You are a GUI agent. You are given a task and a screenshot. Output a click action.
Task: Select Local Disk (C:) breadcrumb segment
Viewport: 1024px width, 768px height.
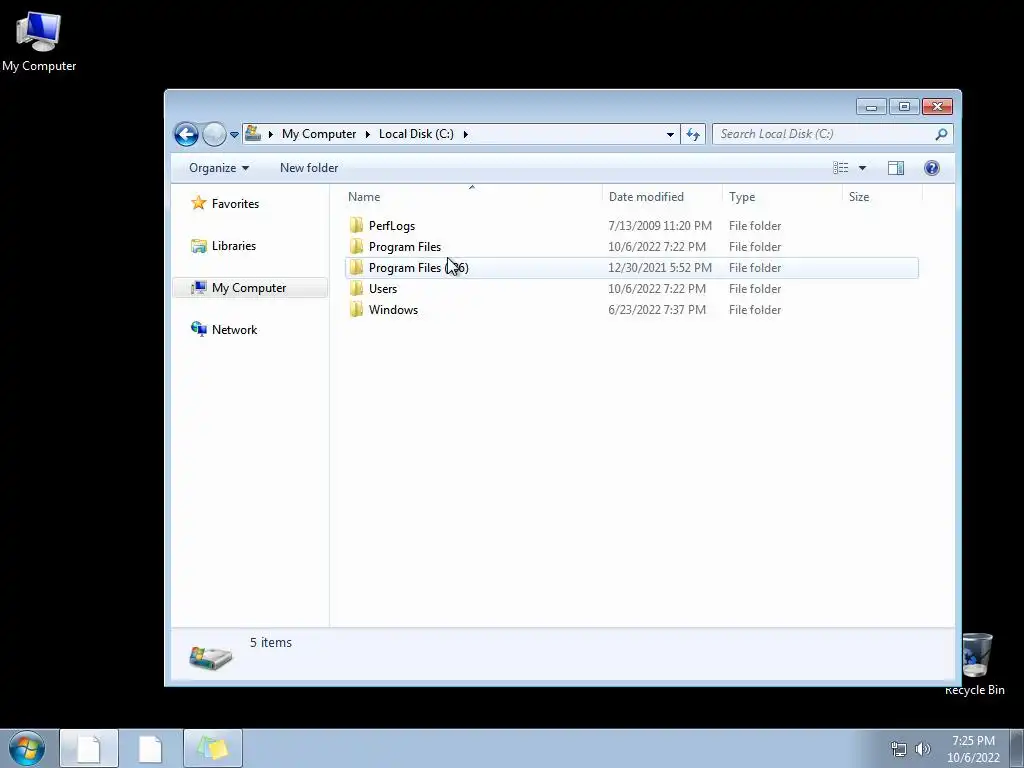pos(416,134)
